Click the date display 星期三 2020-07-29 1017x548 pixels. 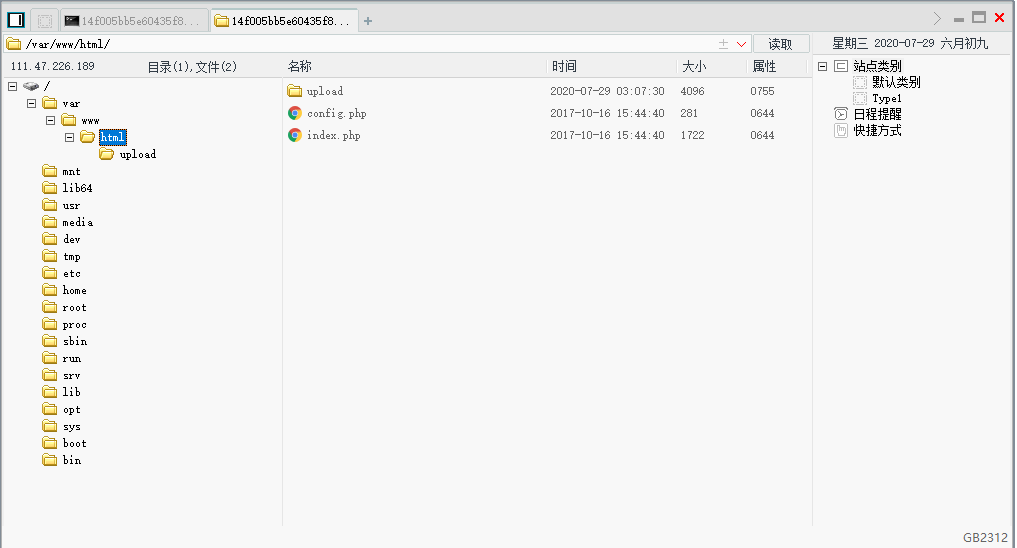tap(883, 43)
